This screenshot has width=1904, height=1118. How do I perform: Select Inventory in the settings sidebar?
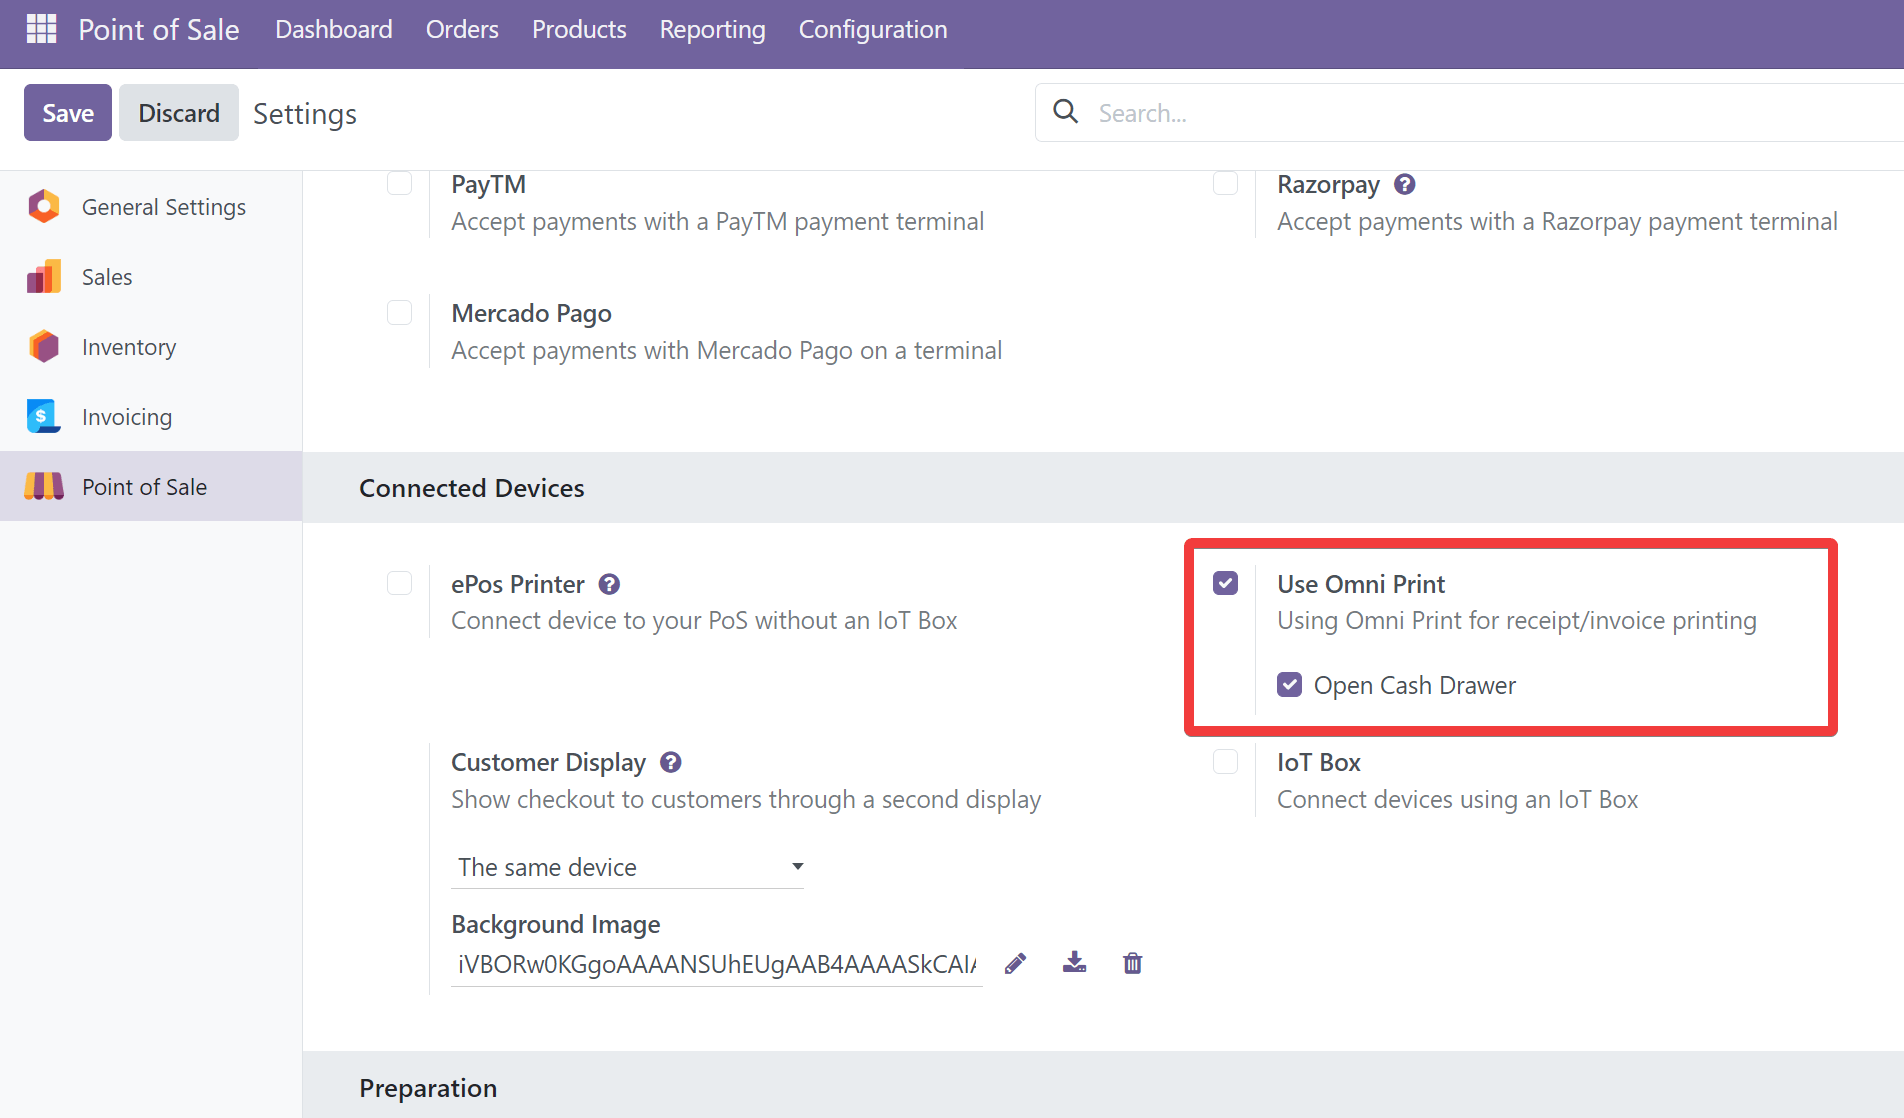(129, 347)
